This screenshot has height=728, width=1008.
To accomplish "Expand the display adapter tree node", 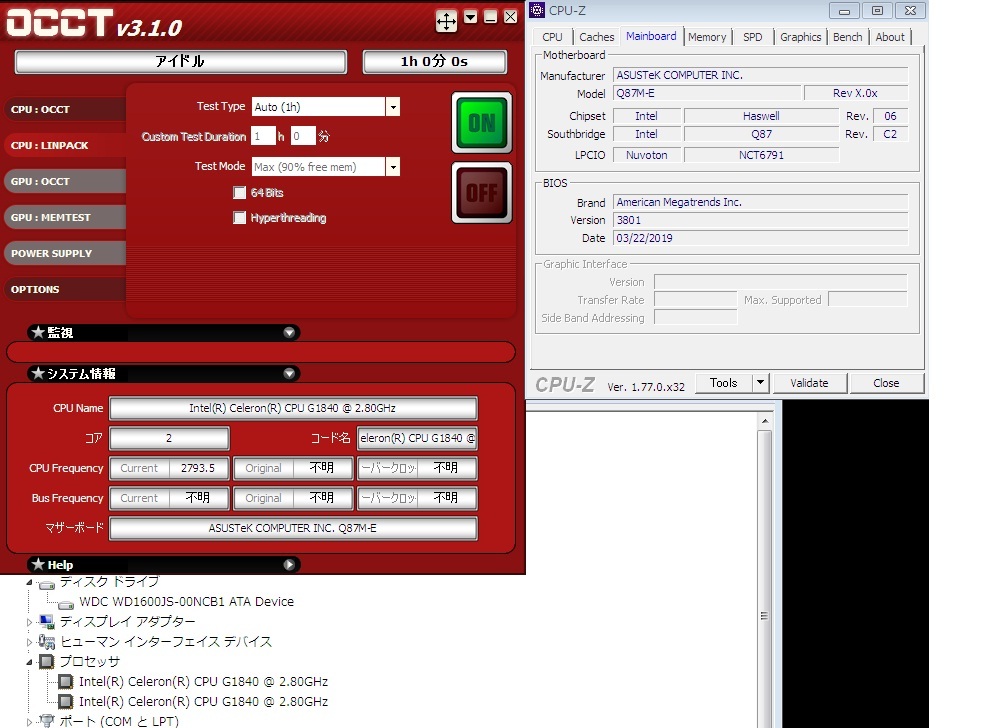I will coord(29,622).
